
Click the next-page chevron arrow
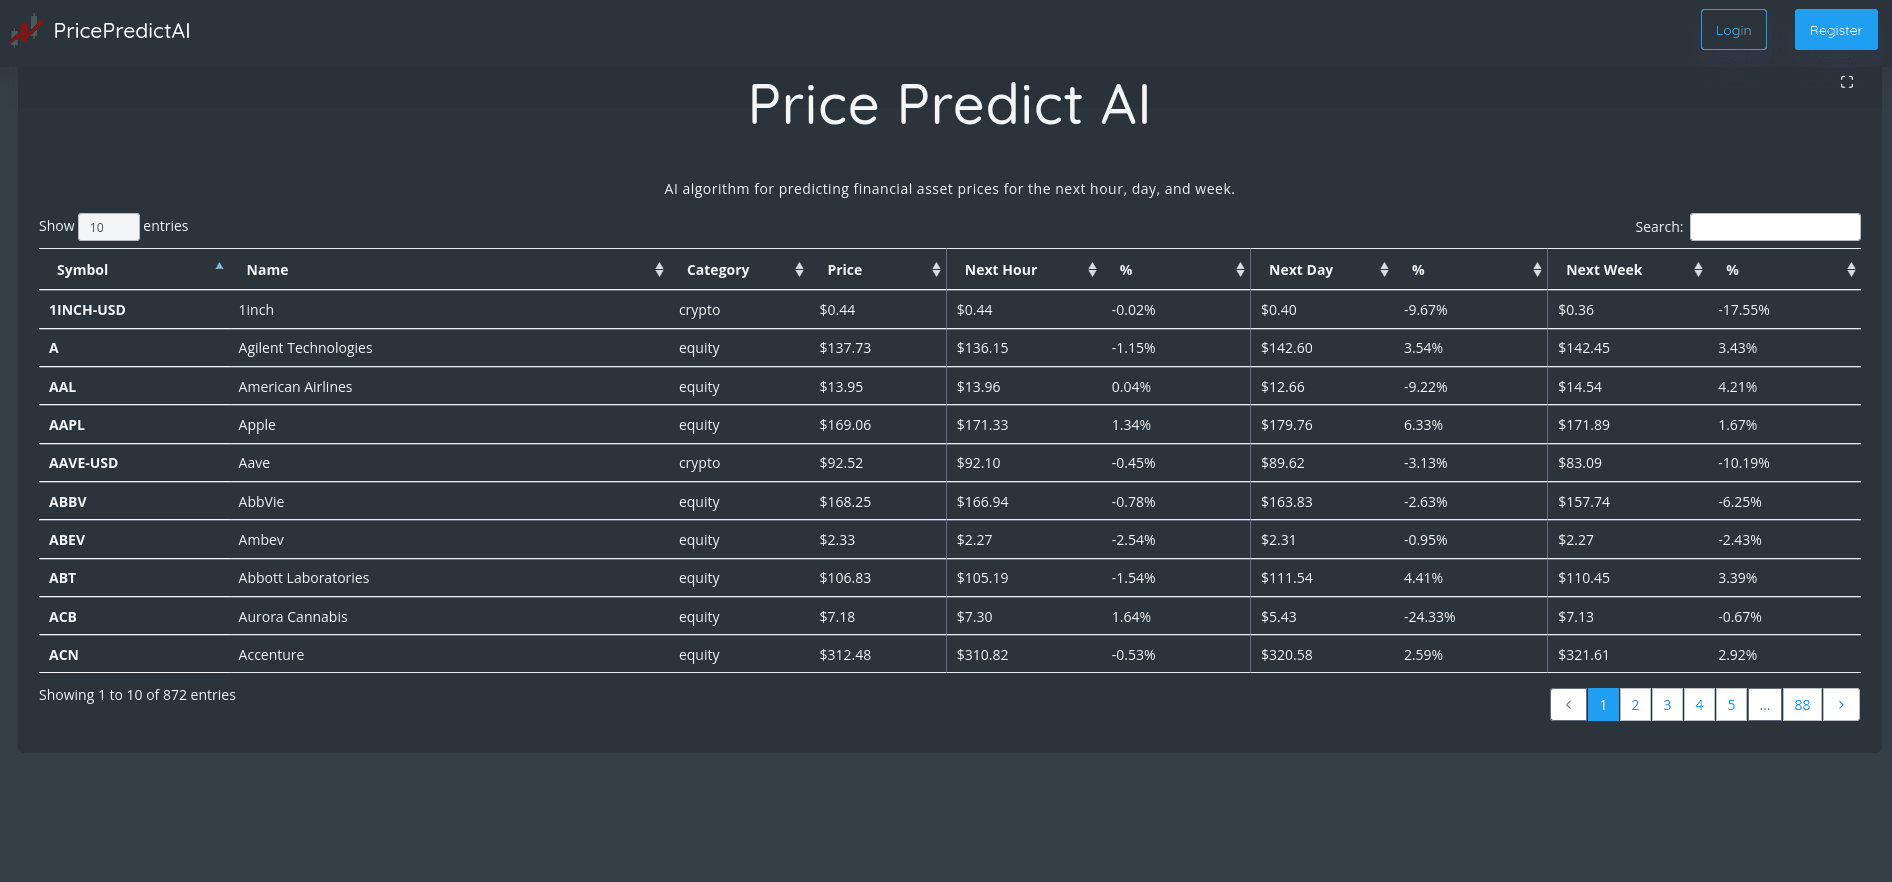click(1842, 704)
